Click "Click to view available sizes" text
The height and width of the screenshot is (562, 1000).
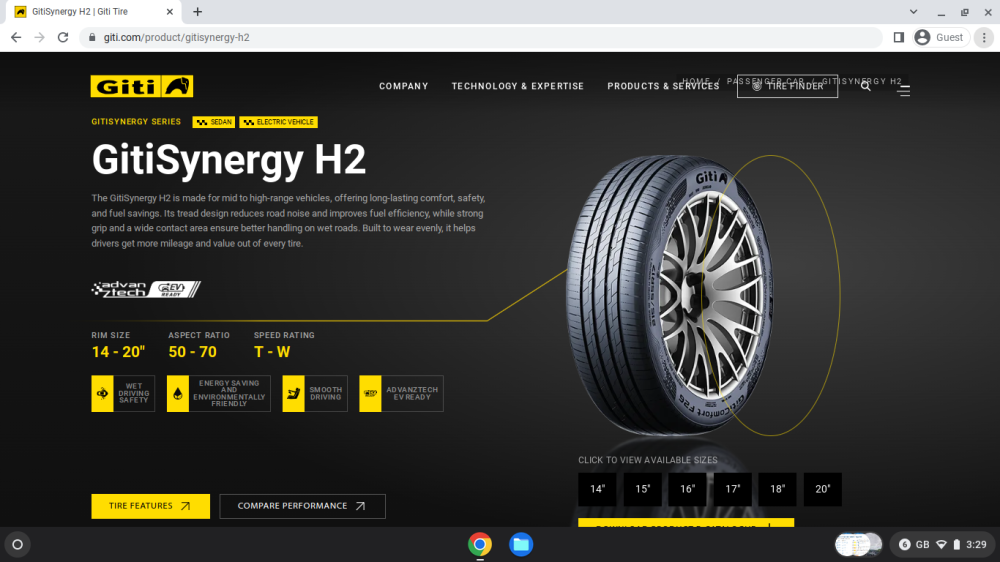[x=648, y=460]
